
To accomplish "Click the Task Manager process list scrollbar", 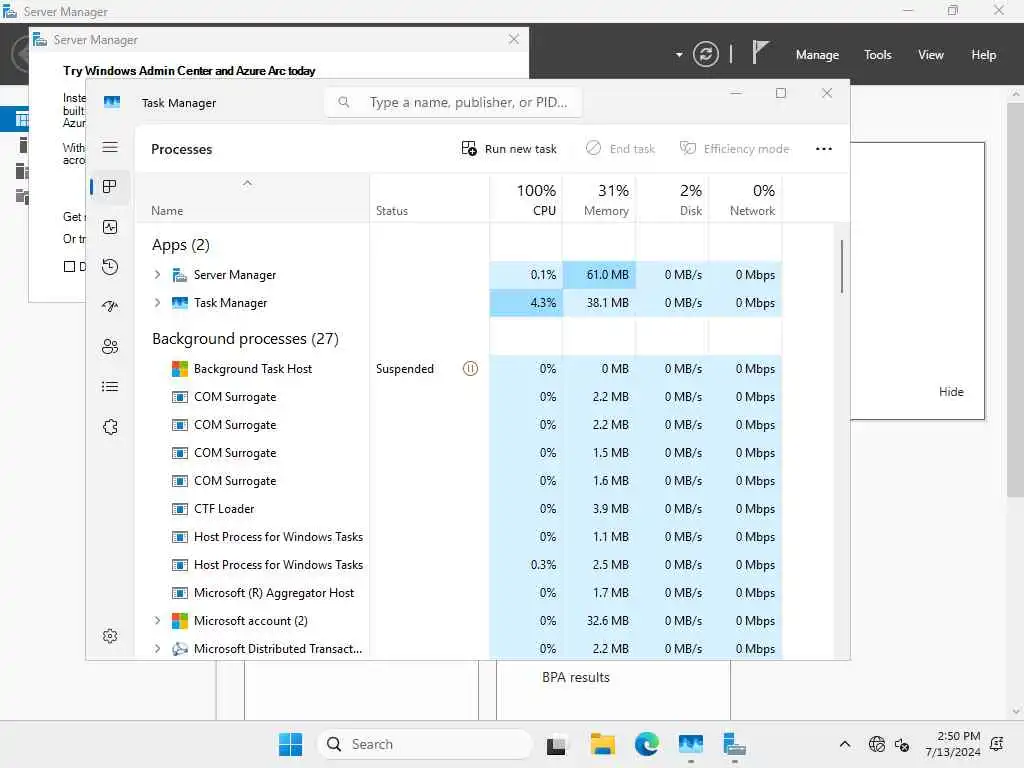I will point(842,266).
